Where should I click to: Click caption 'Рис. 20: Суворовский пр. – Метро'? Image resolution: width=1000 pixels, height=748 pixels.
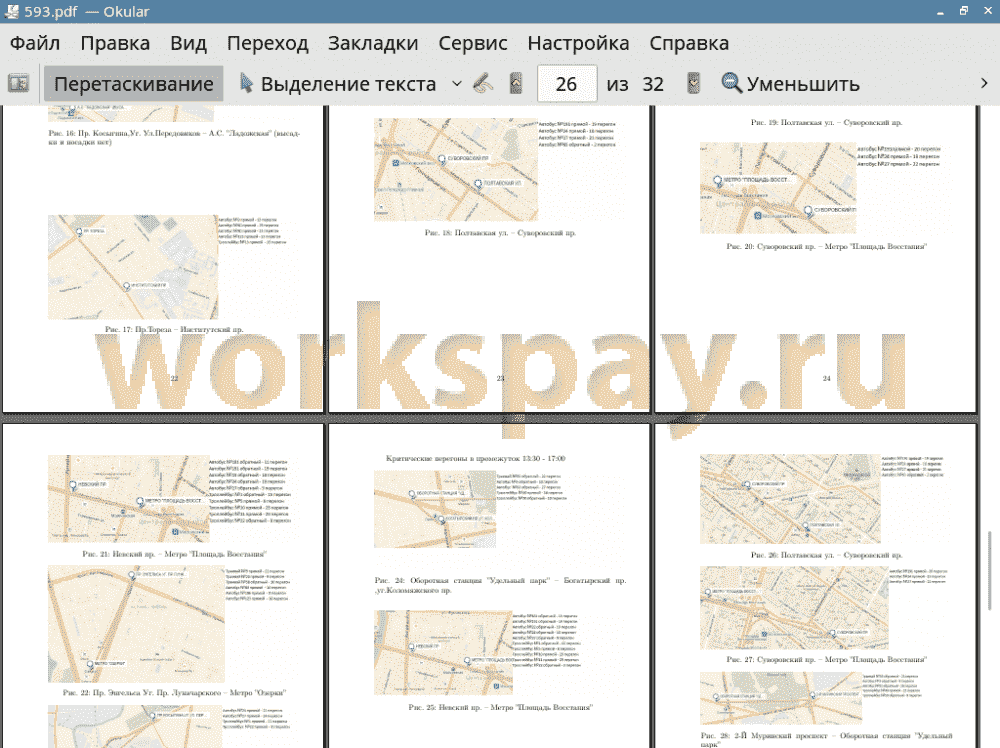(827, 246)
